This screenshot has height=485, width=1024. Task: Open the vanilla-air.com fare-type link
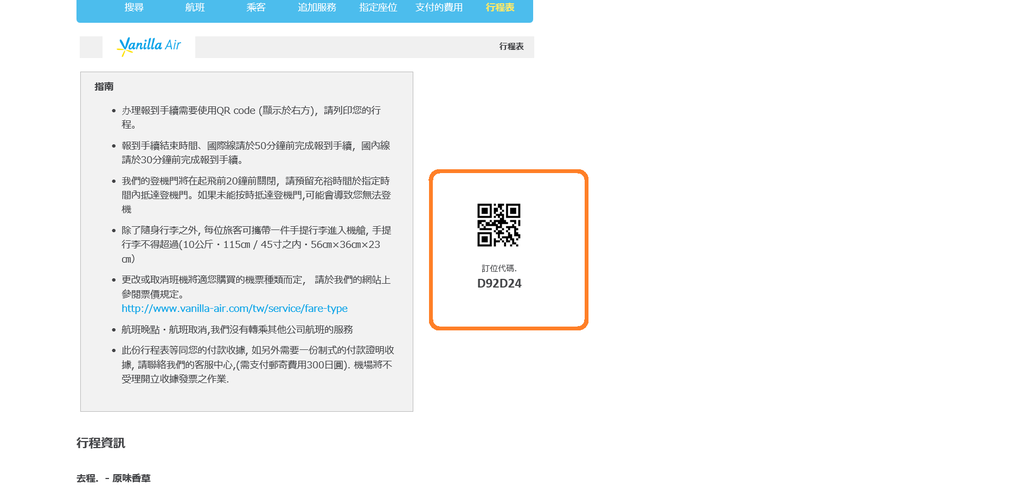(x=234, y=308)
